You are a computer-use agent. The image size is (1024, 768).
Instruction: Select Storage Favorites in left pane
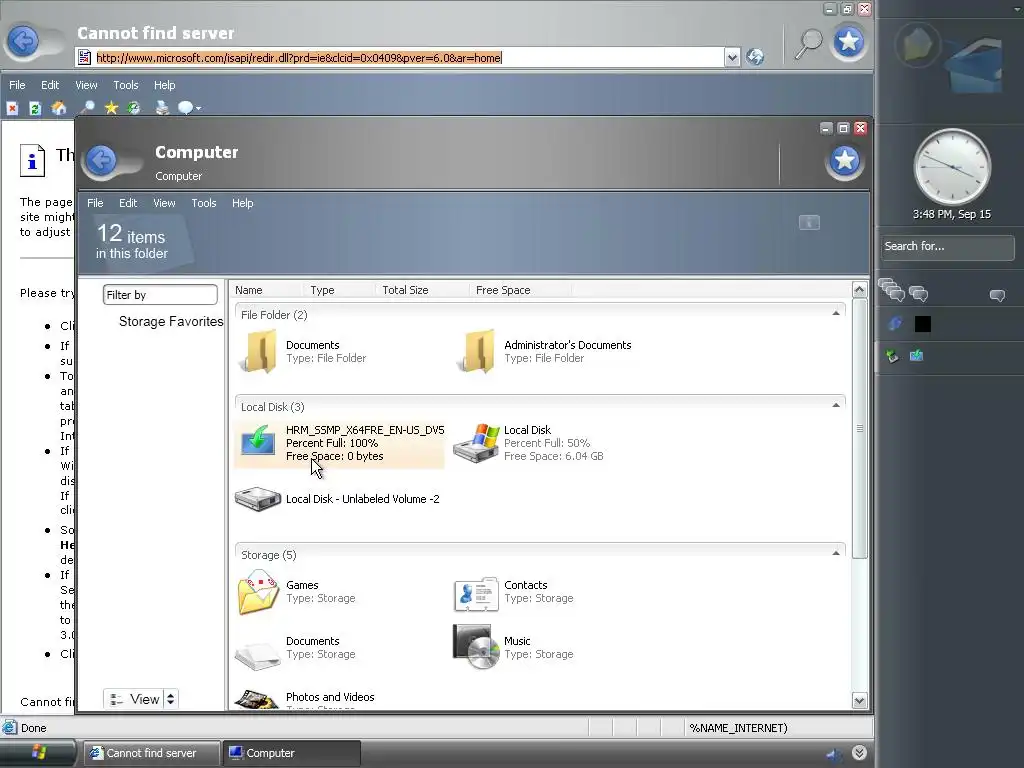pyautogui.click(x=171, y=321)
